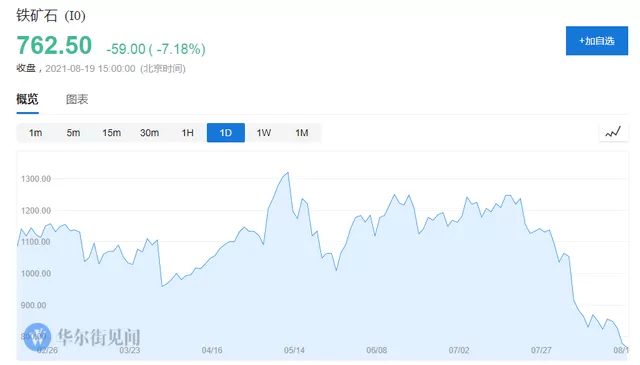Click the 07/27 date on axis
The image size is (640, 365).
pos(541,350)
